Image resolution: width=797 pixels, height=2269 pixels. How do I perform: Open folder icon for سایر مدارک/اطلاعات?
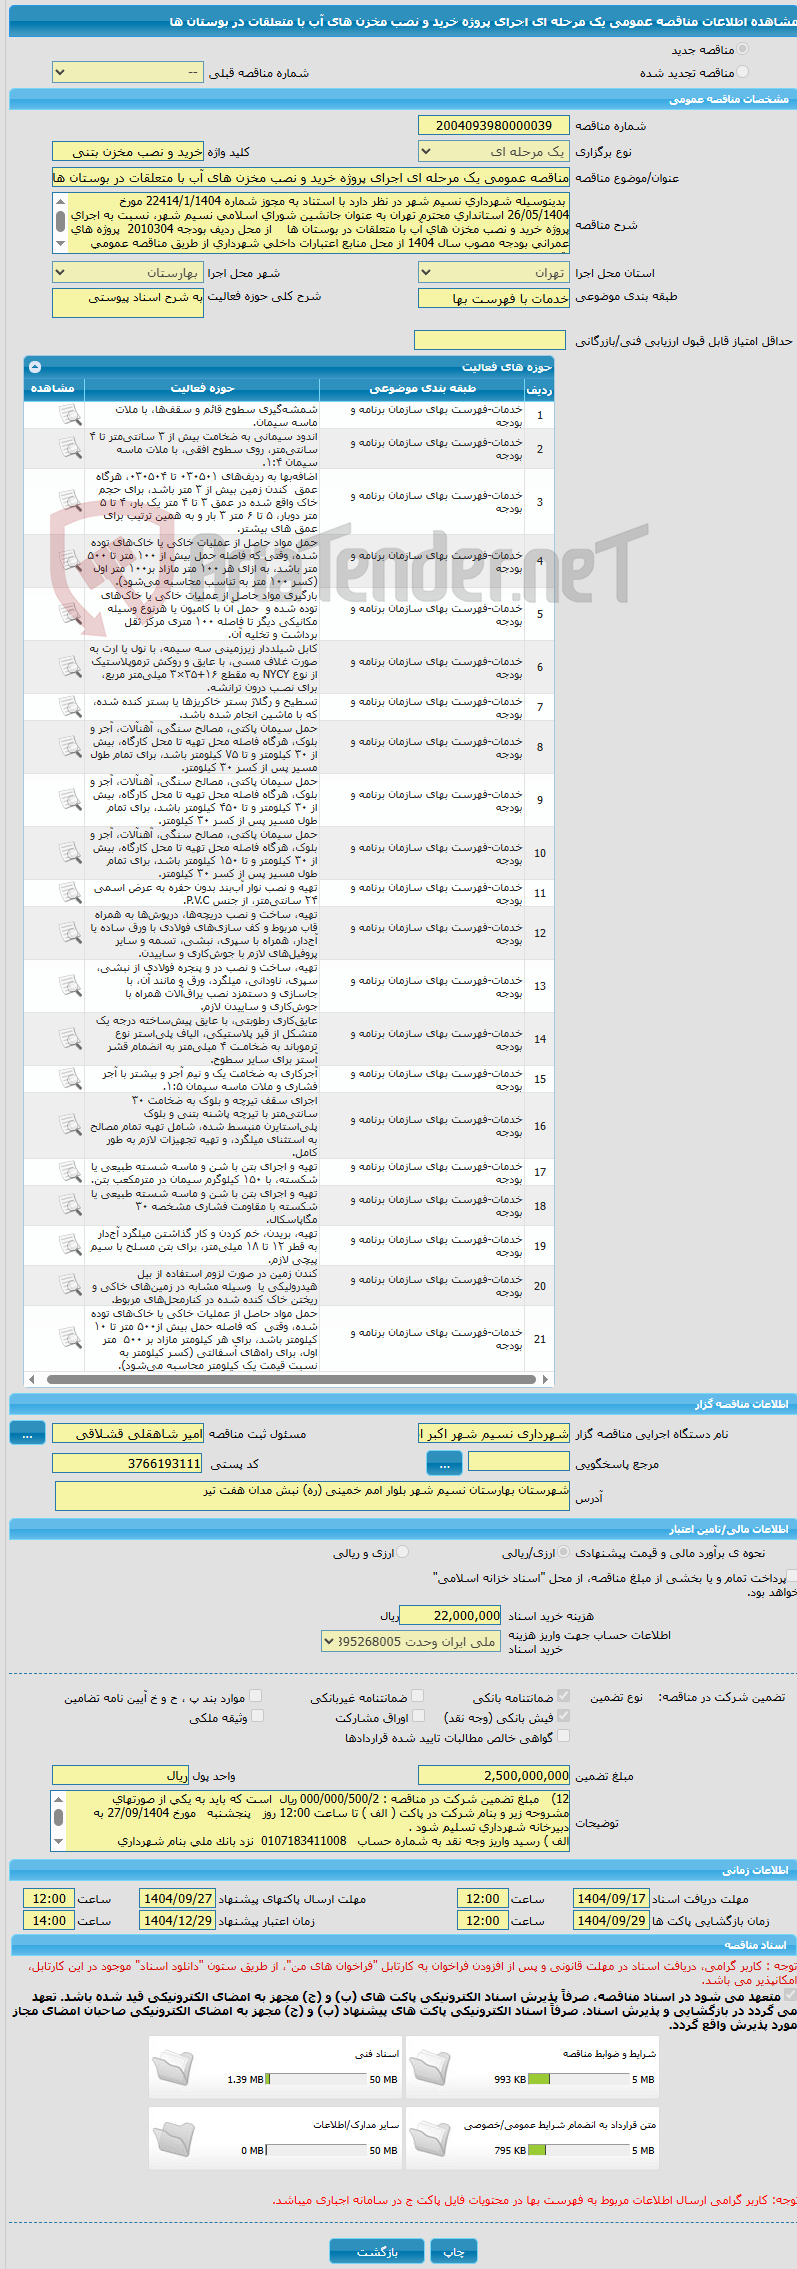[x=173, y=2138]
